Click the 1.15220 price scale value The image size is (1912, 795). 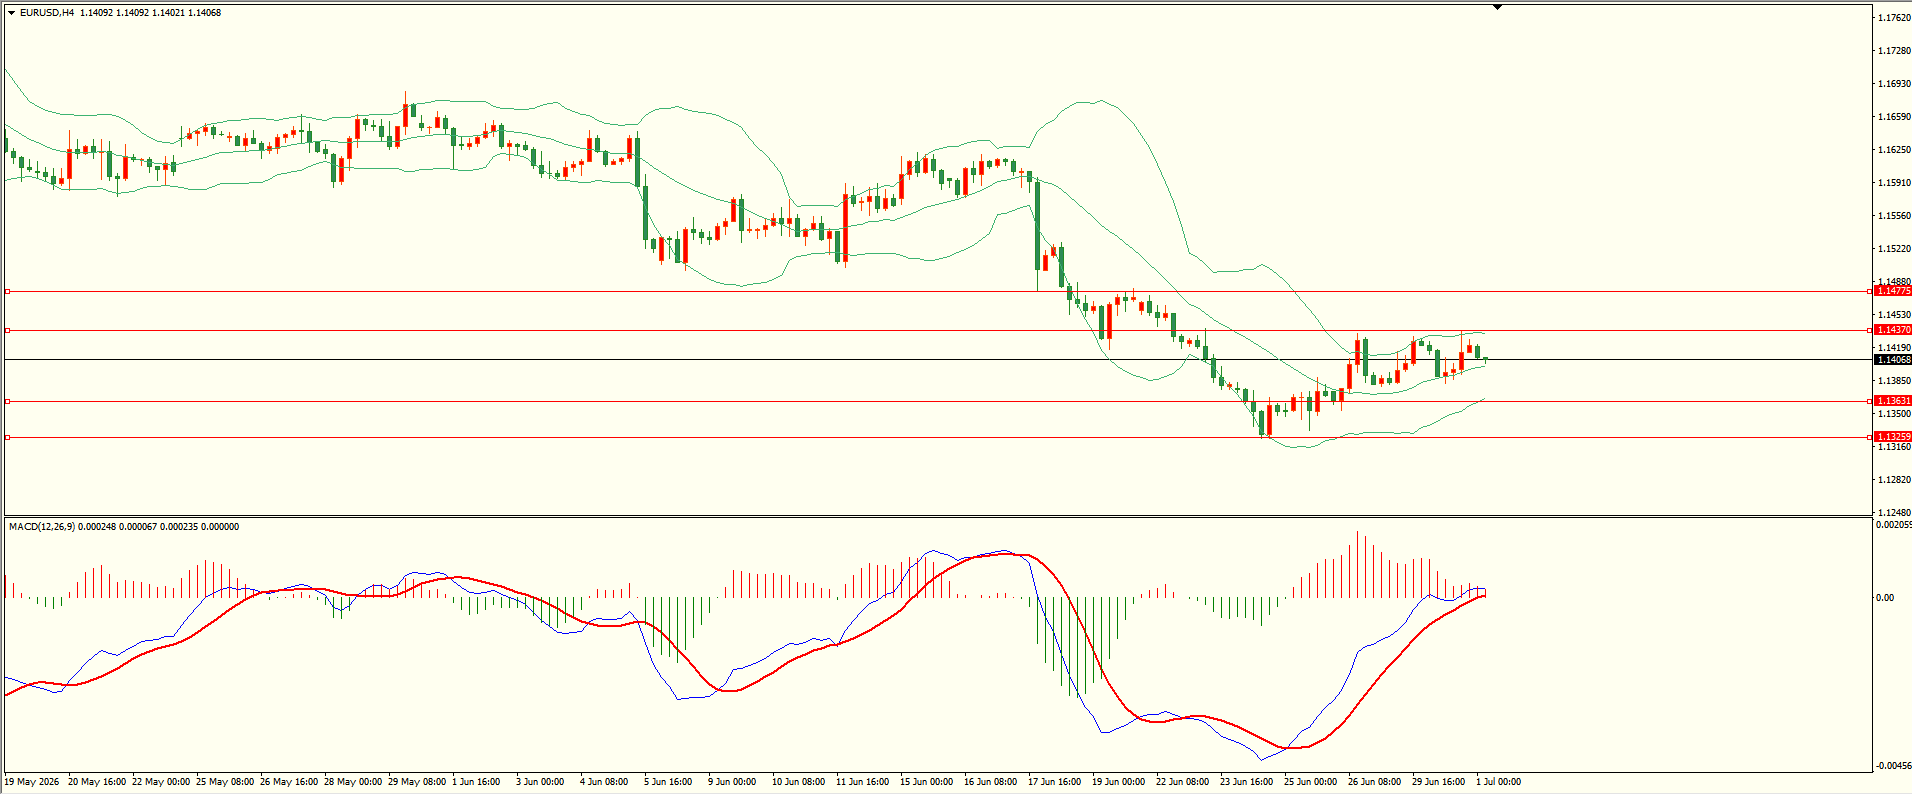(1894, 249)
